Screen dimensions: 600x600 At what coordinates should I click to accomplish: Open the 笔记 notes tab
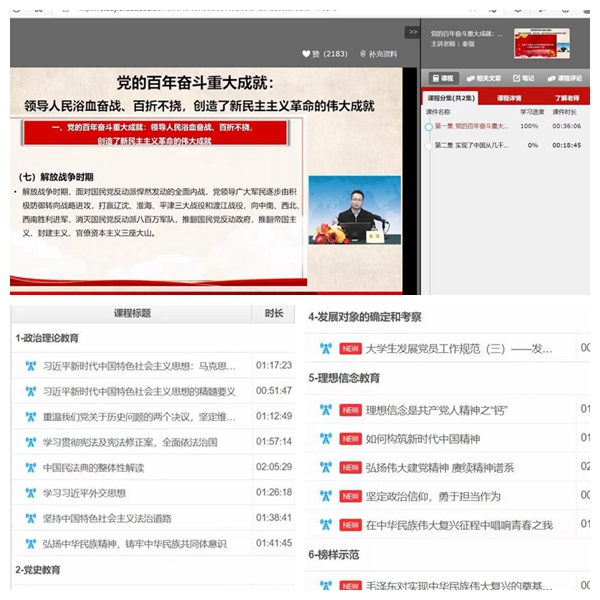point(523,78)
